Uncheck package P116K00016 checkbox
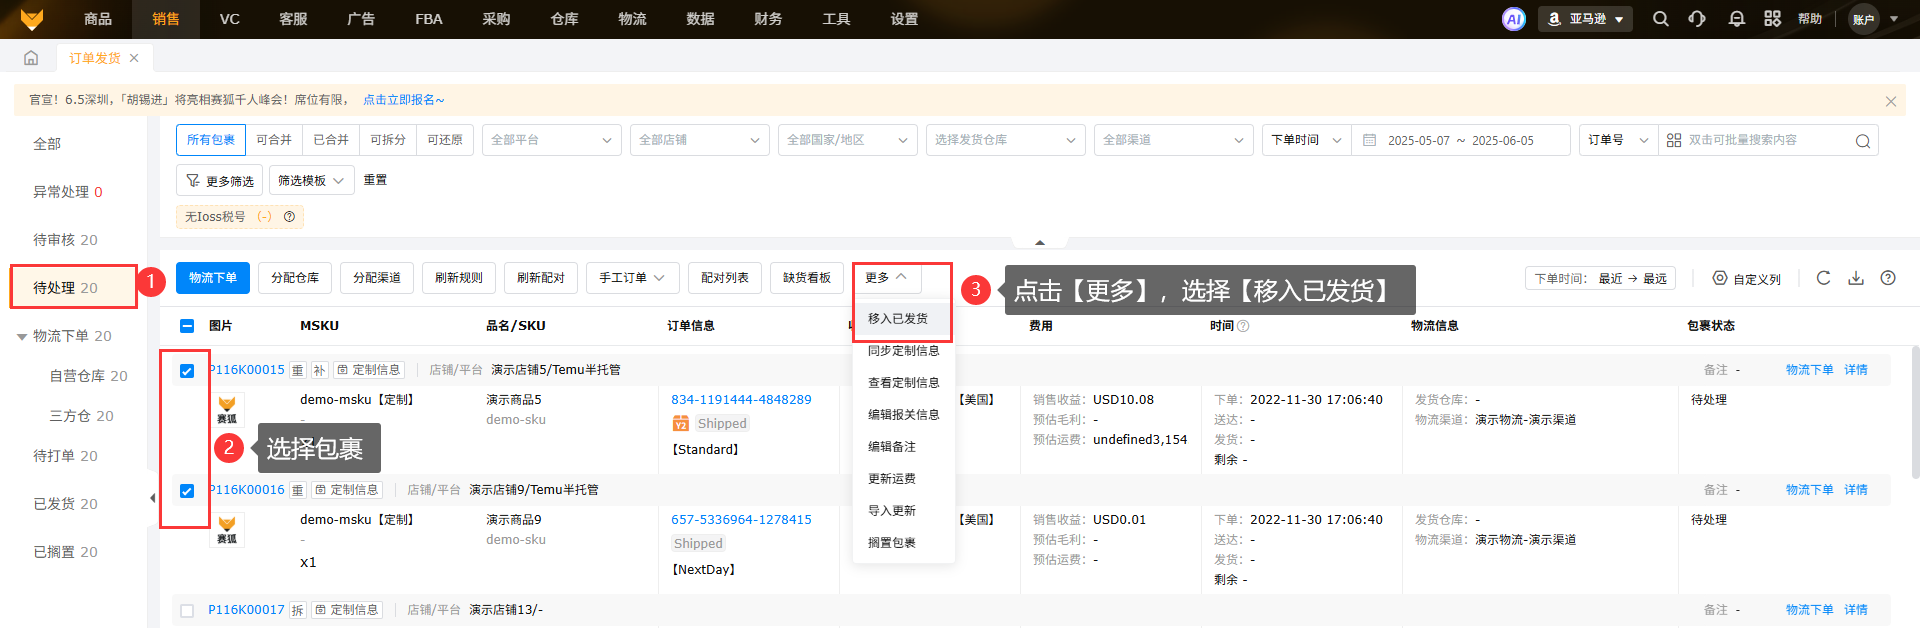 click(x=187, y=491)
